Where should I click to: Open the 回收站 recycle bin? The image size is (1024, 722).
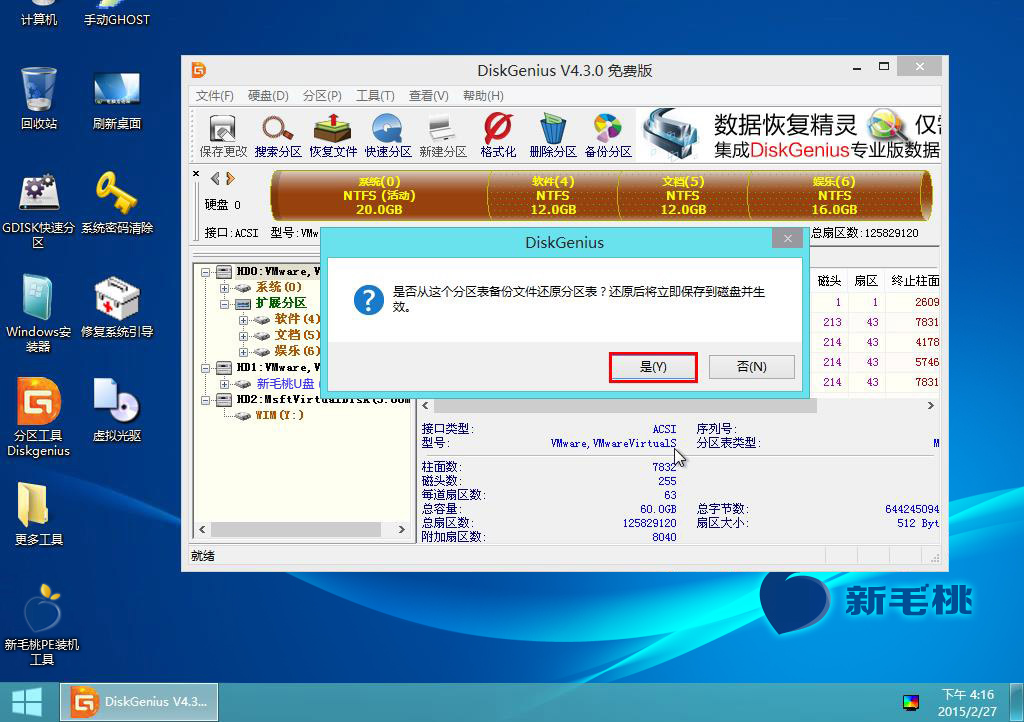point(39,99)
